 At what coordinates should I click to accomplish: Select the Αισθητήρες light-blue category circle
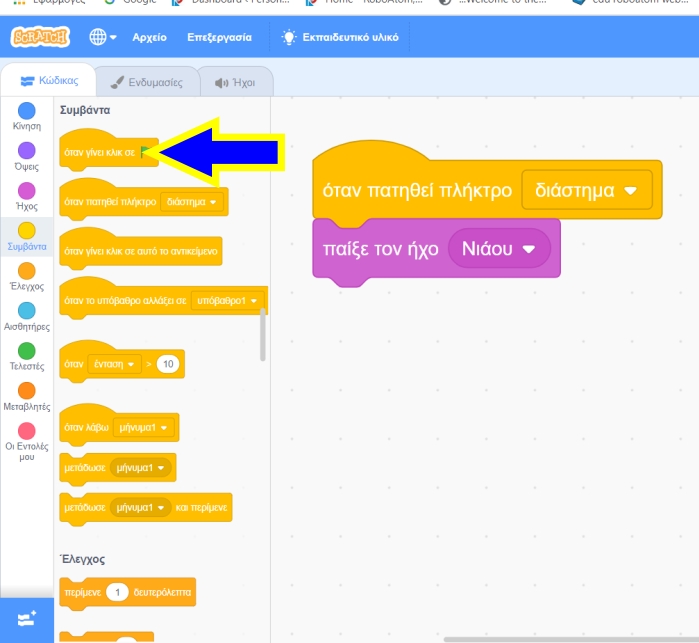tap(27, 311)
